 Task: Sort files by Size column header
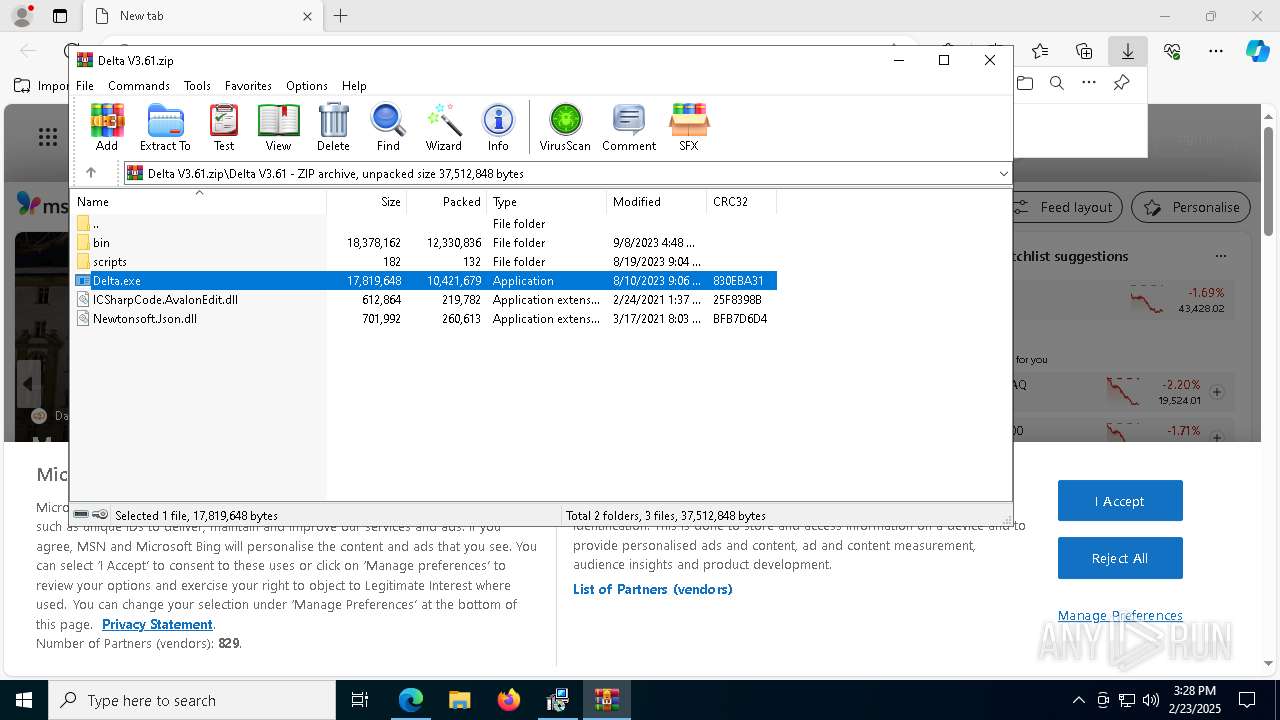[366, 201]
